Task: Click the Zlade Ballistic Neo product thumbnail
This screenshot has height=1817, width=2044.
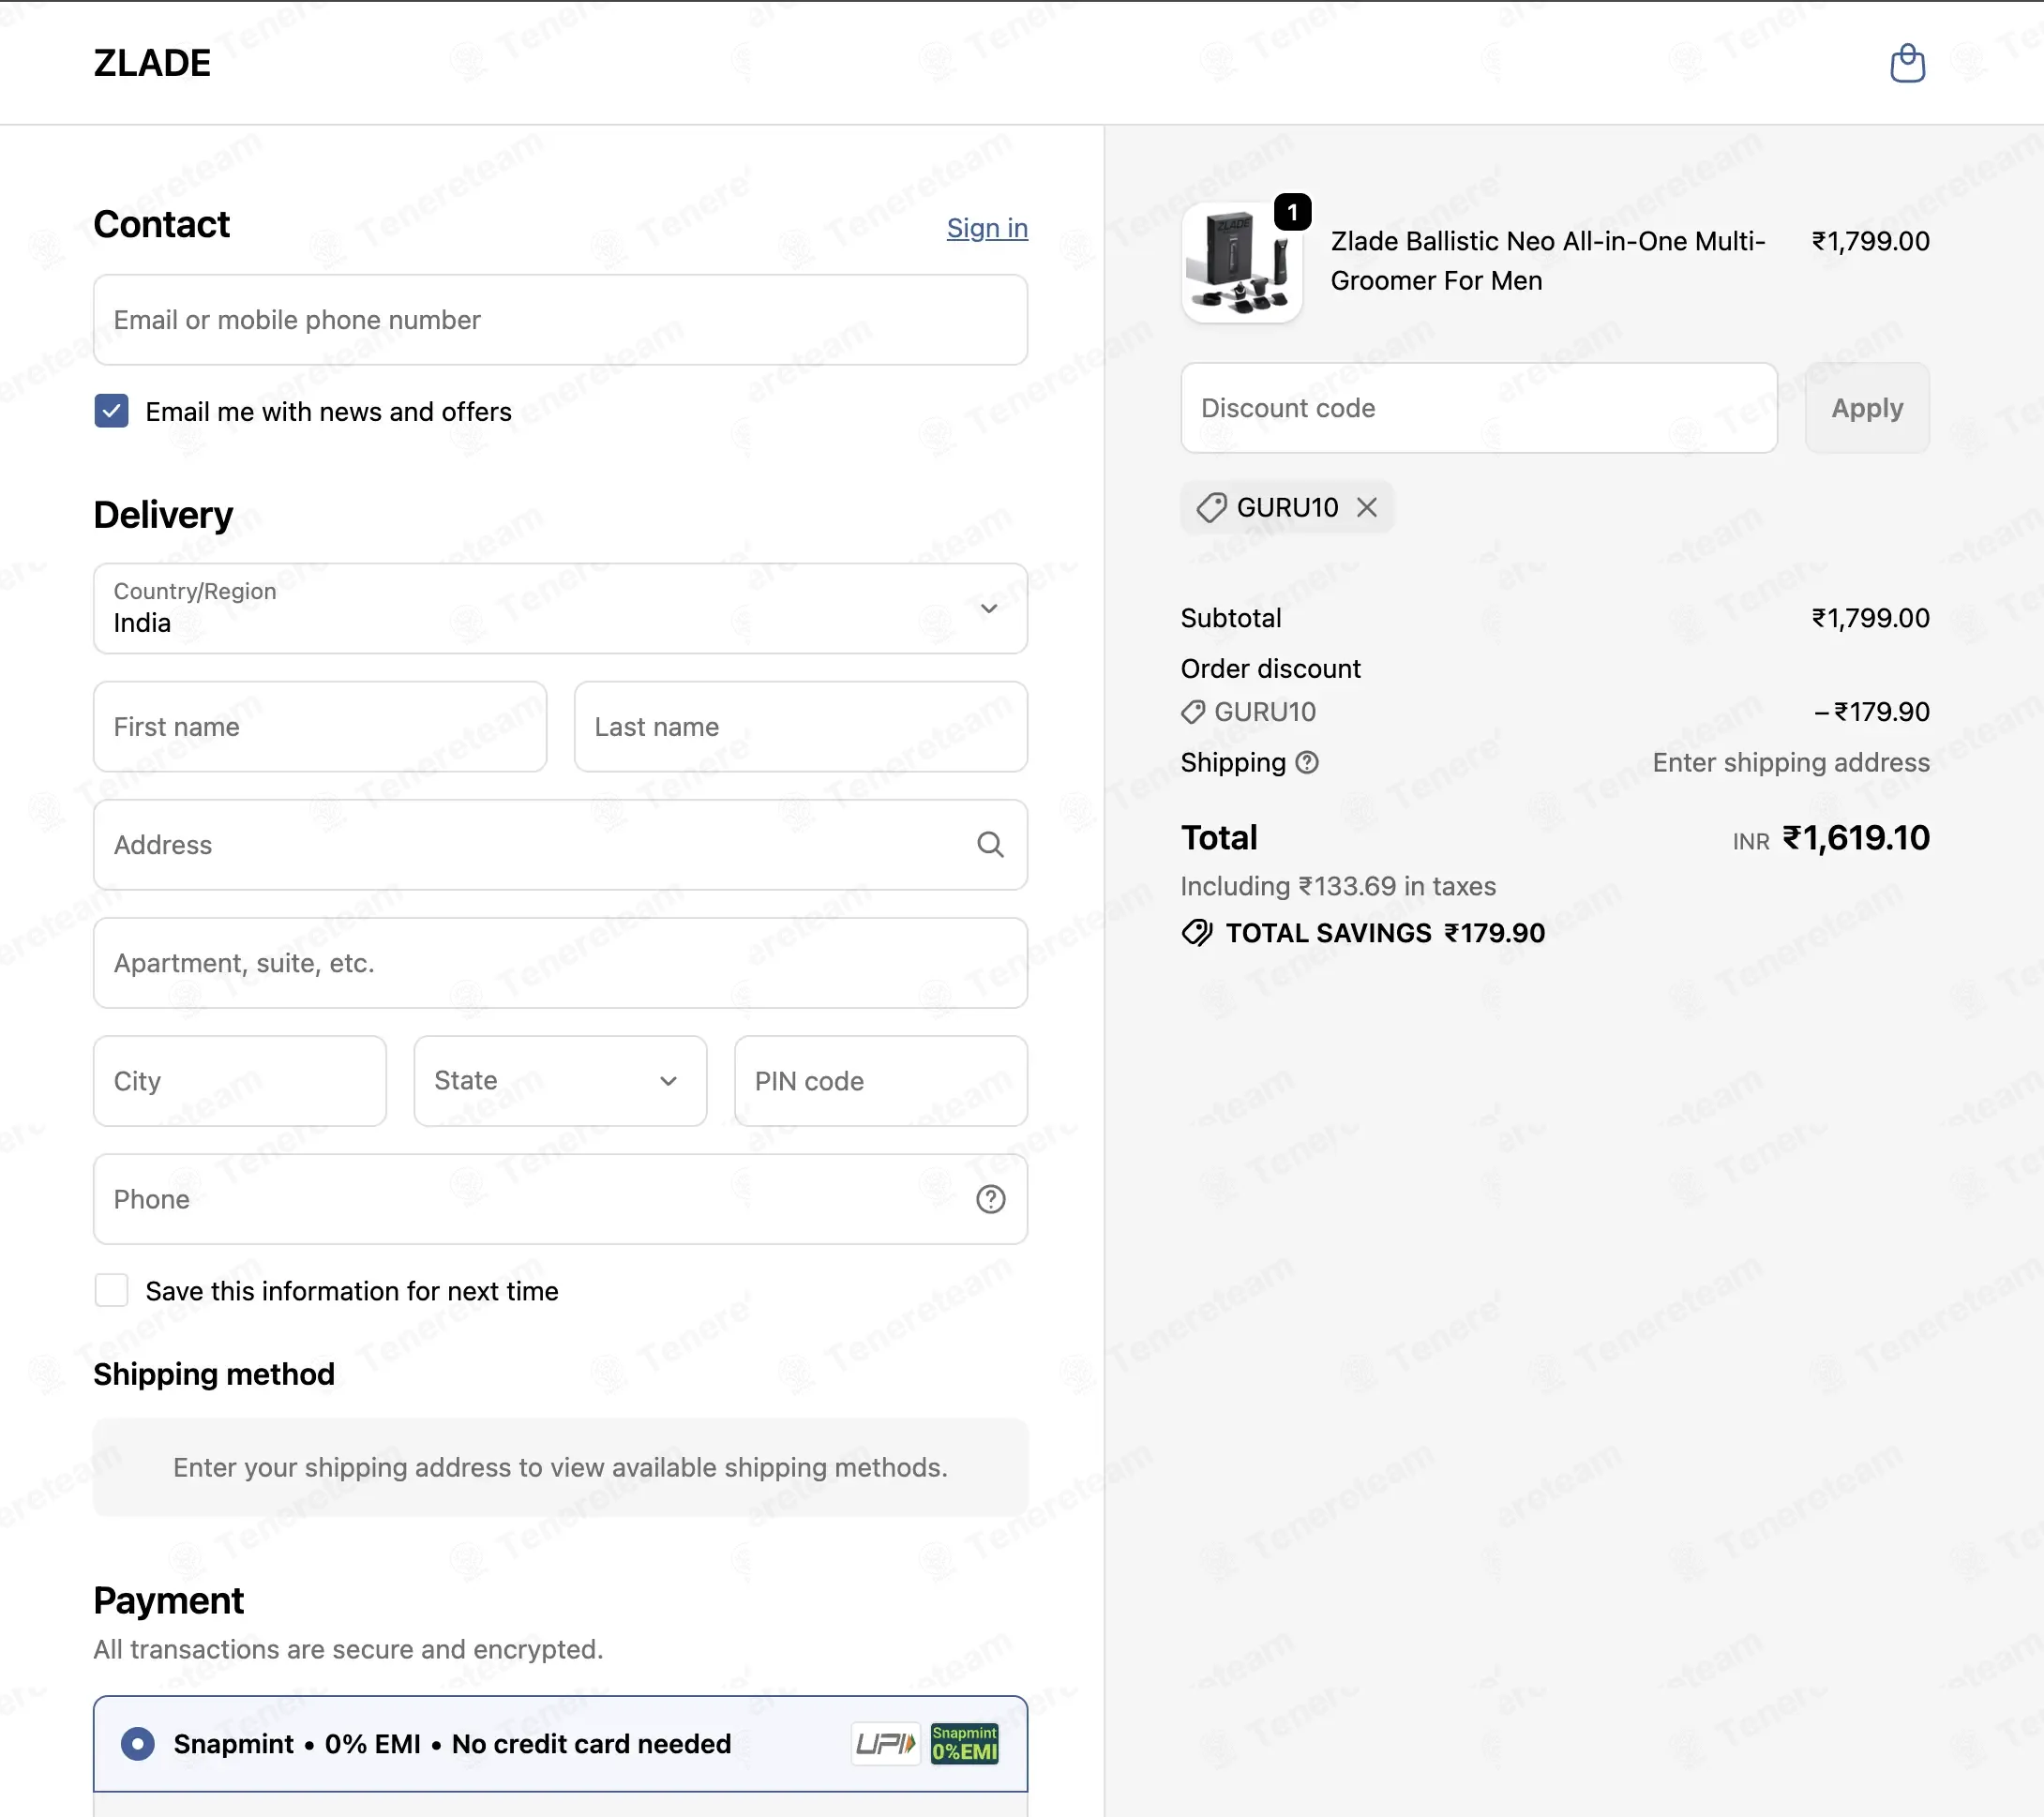Action: click(1241, 262)
